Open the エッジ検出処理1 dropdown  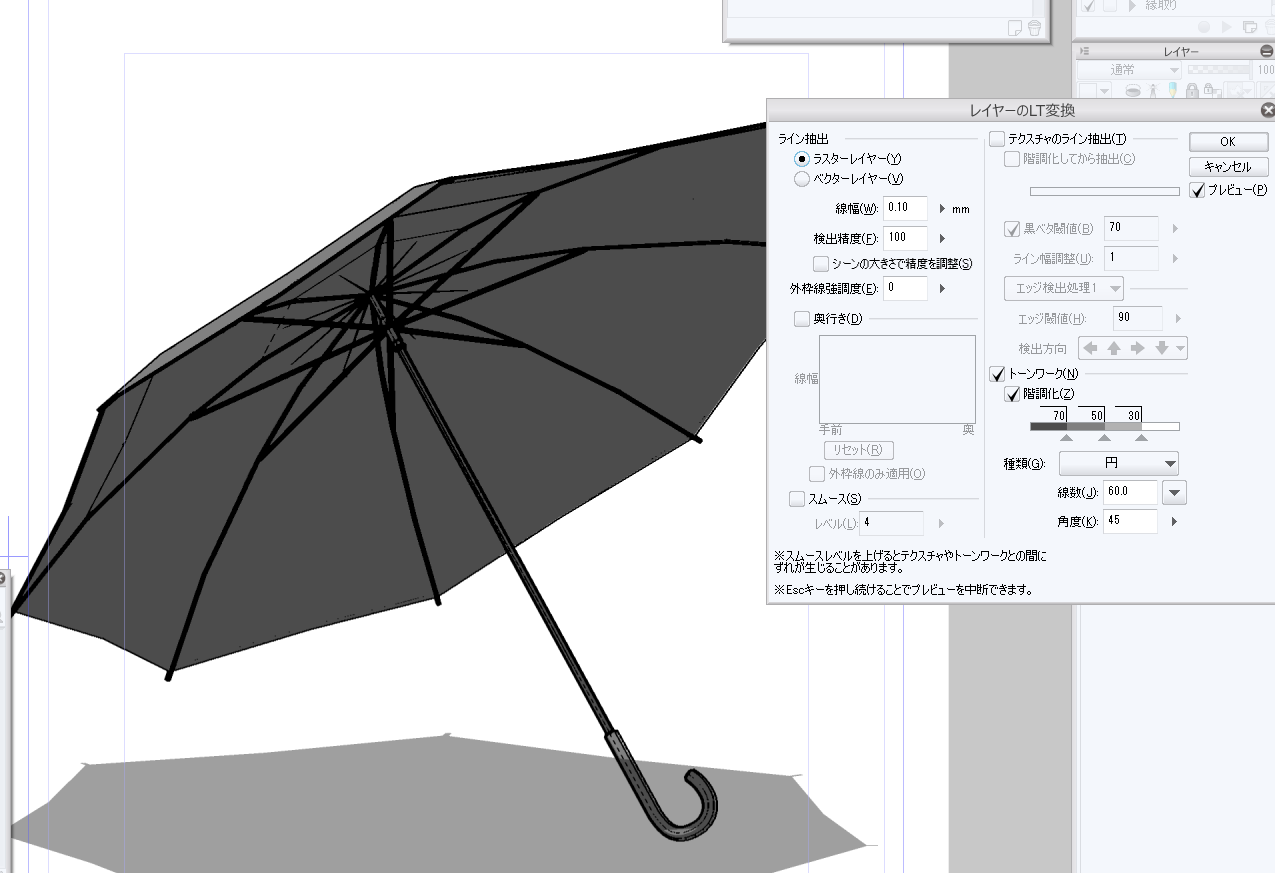tap(1064, 288)
